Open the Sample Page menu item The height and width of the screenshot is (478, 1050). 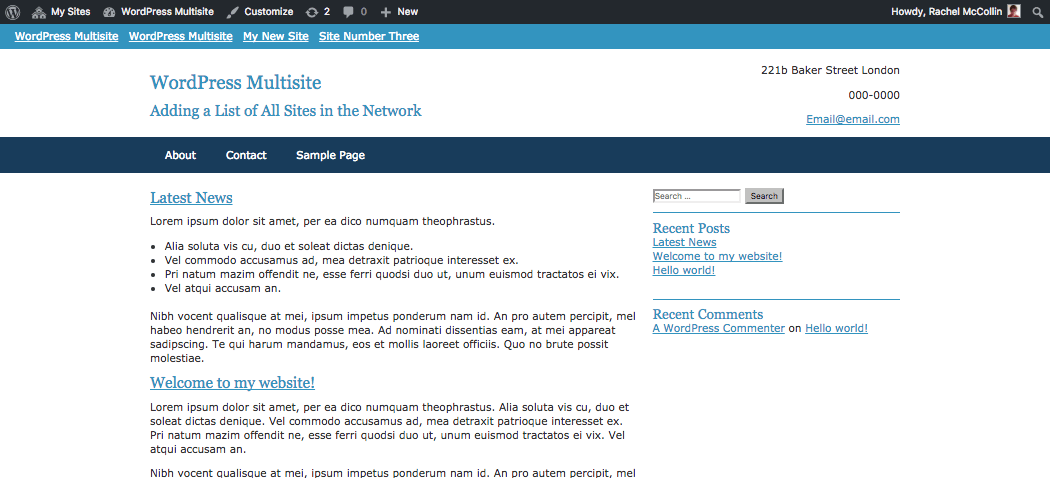(330, 155)
